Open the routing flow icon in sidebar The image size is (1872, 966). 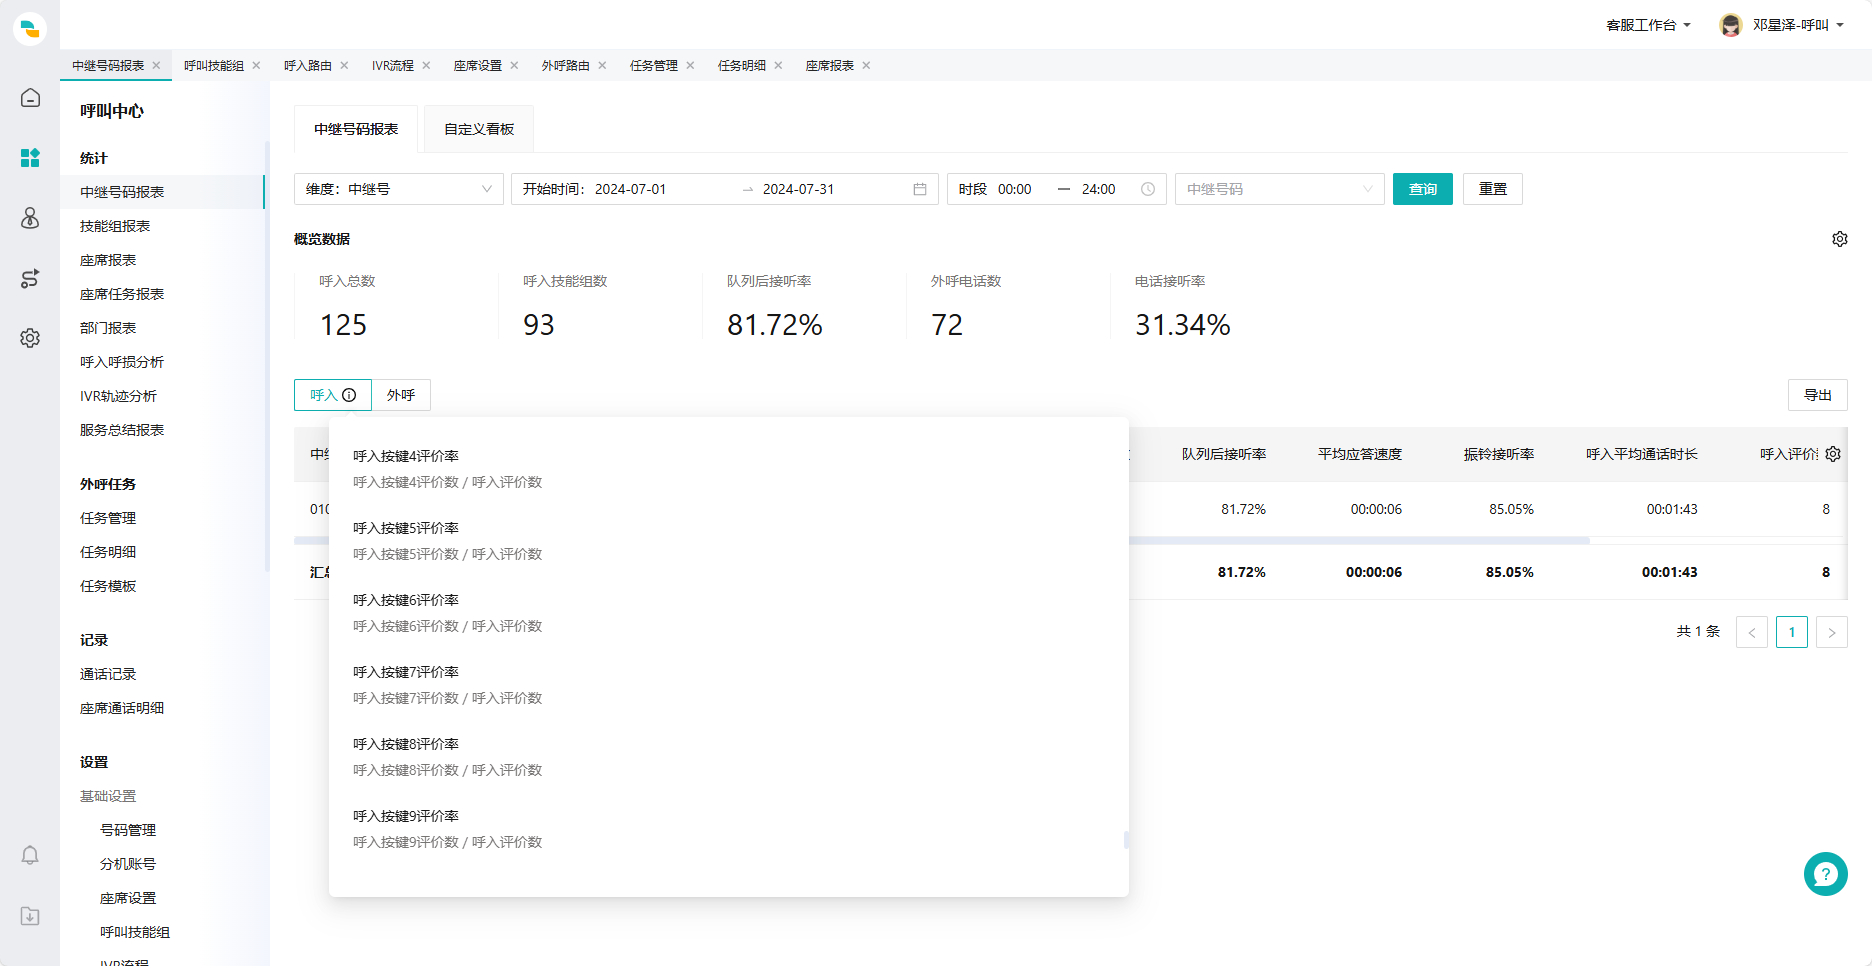pyautogui.click(x=30, y=278)
